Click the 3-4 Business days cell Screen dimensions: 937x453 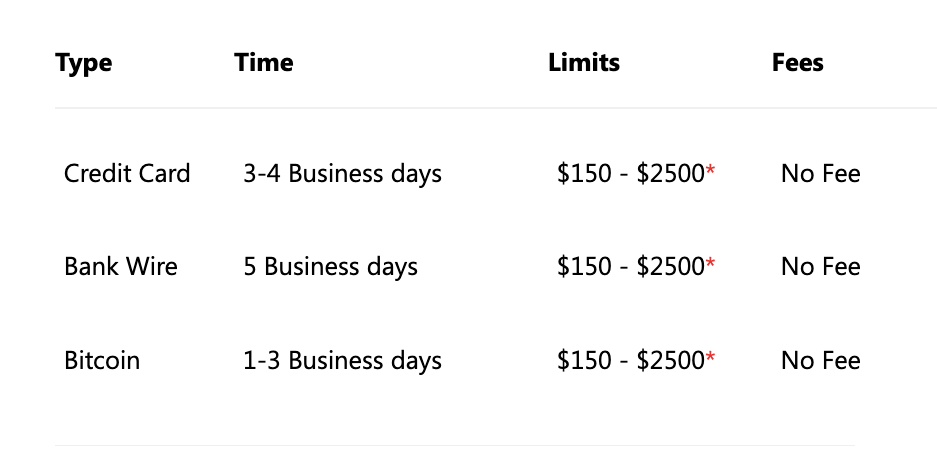pos(342,174)
